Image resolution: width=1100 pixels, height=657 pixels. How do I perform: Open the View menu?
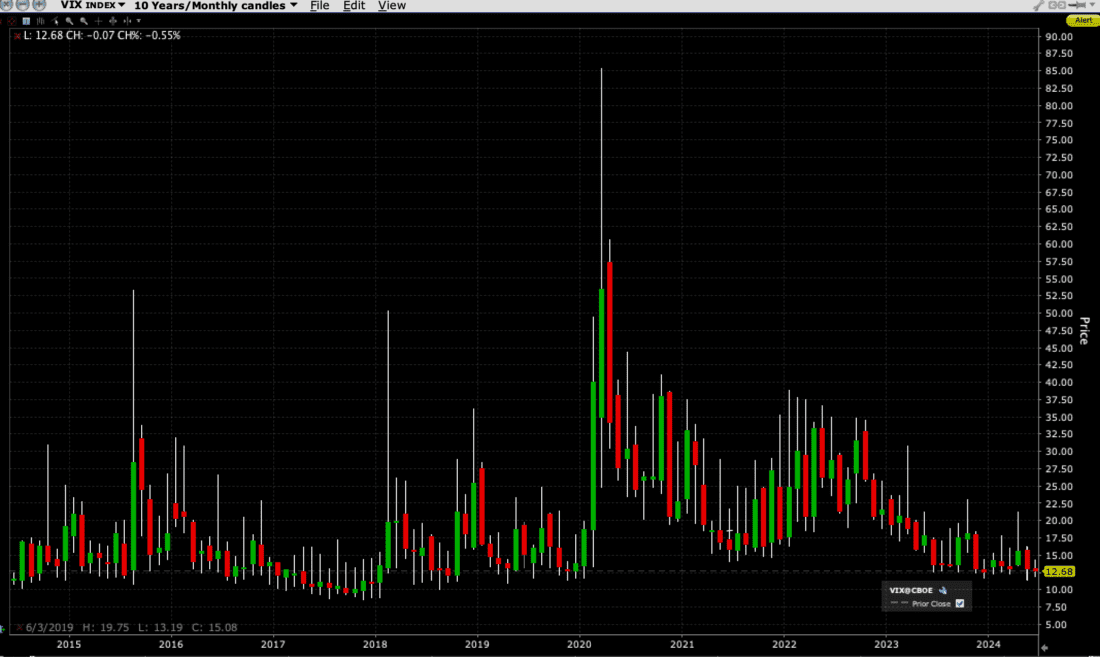point(391,5)
